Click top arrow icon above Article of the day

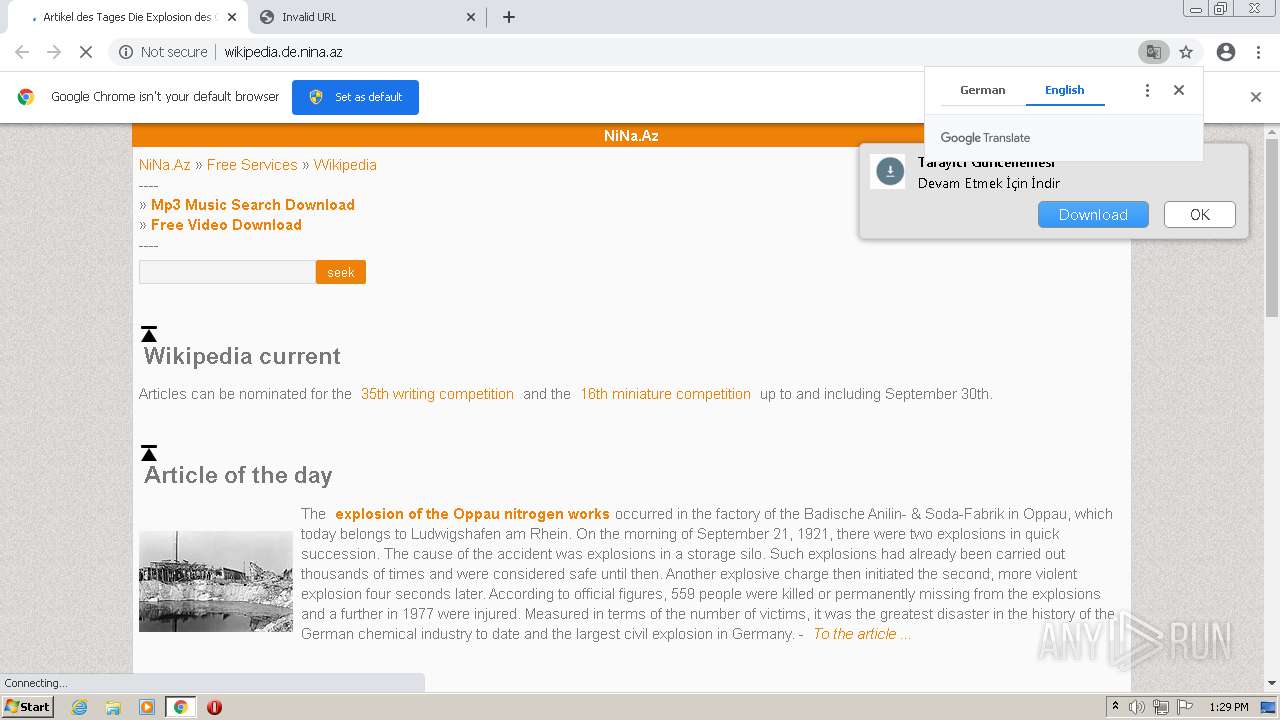[x=149, y=453]
